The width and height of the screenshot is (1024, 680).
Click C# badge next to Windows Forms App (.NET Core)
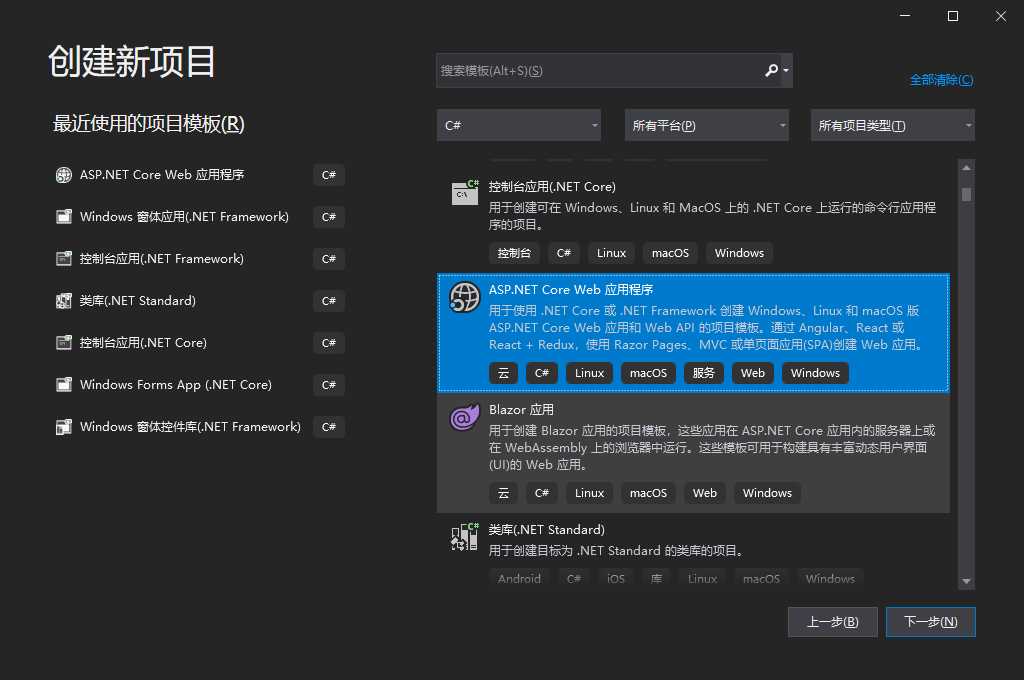(328, 385)
